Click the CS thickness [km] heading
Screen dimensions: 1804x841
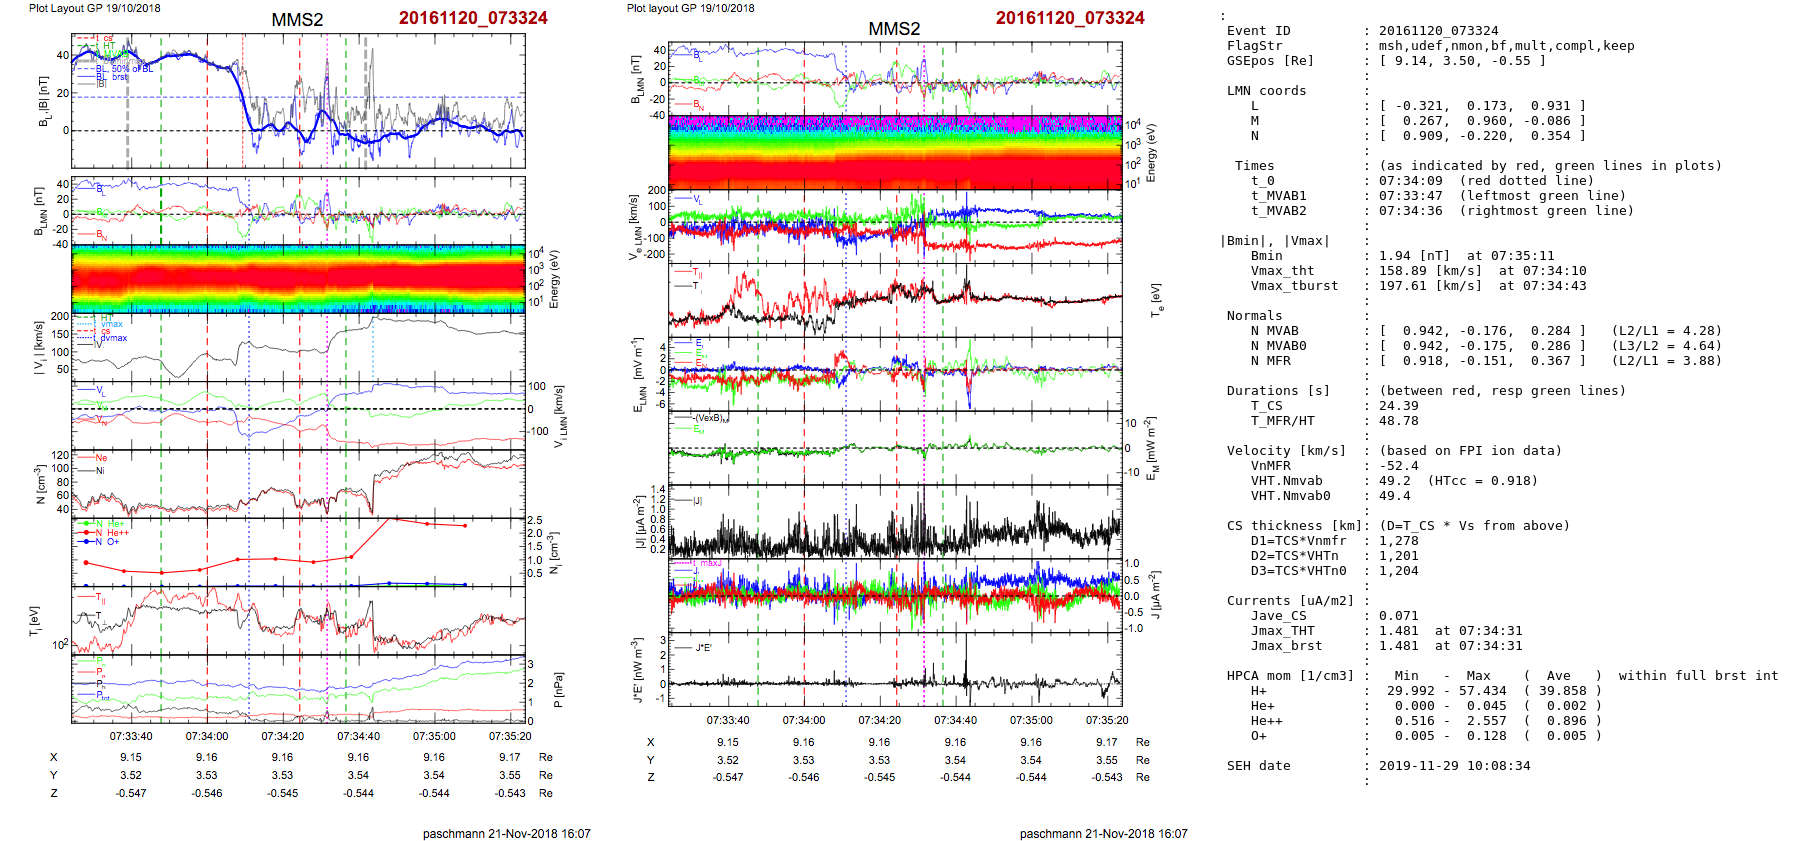[1290, 526]
